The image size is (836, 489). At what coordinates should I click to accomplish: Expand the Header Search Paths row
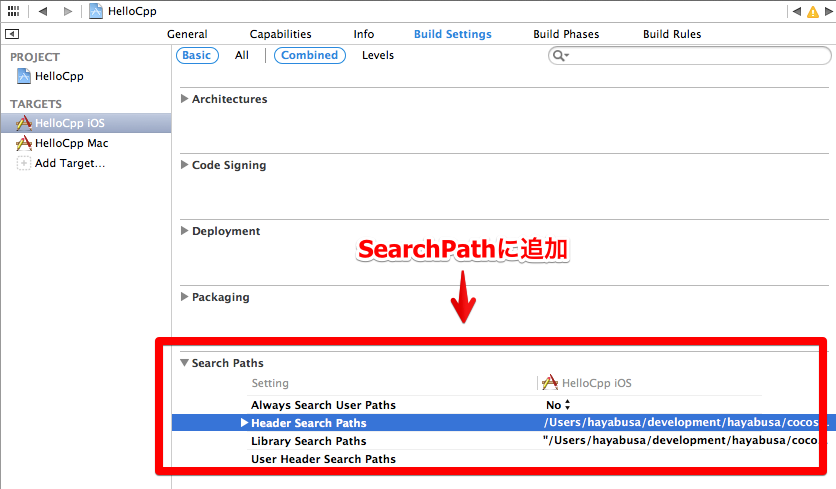point(244,423)
